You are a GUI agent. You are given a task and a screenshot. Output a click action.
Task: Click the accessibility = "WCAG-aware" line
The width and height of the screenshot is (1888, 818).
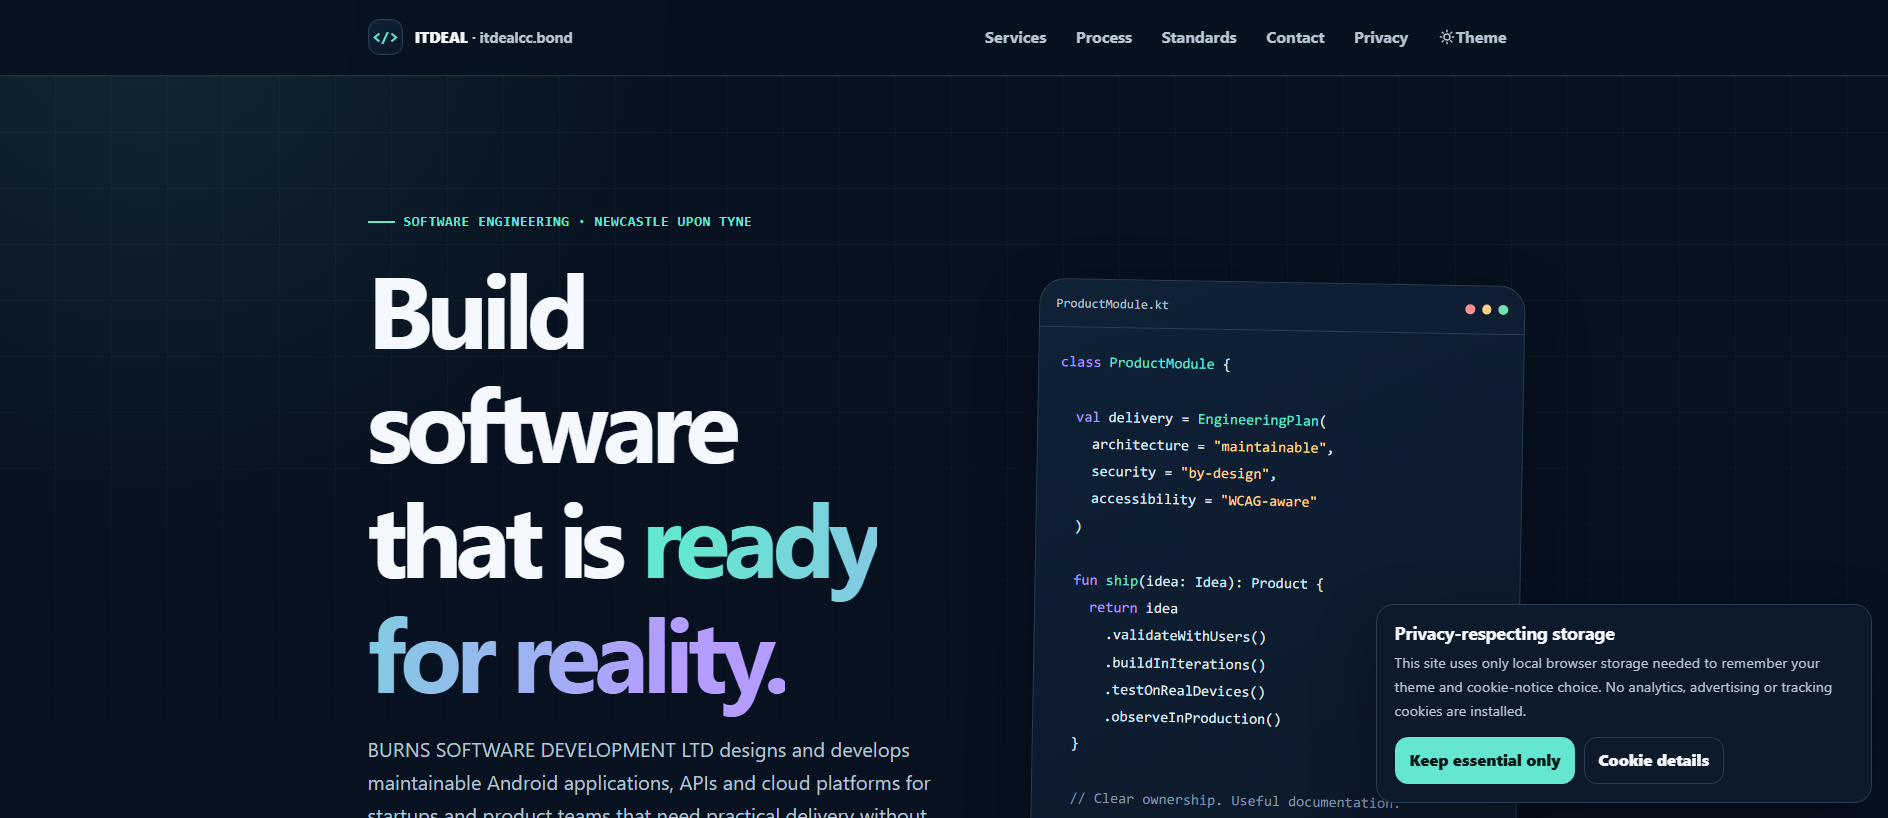click(x=1203, y=500)
